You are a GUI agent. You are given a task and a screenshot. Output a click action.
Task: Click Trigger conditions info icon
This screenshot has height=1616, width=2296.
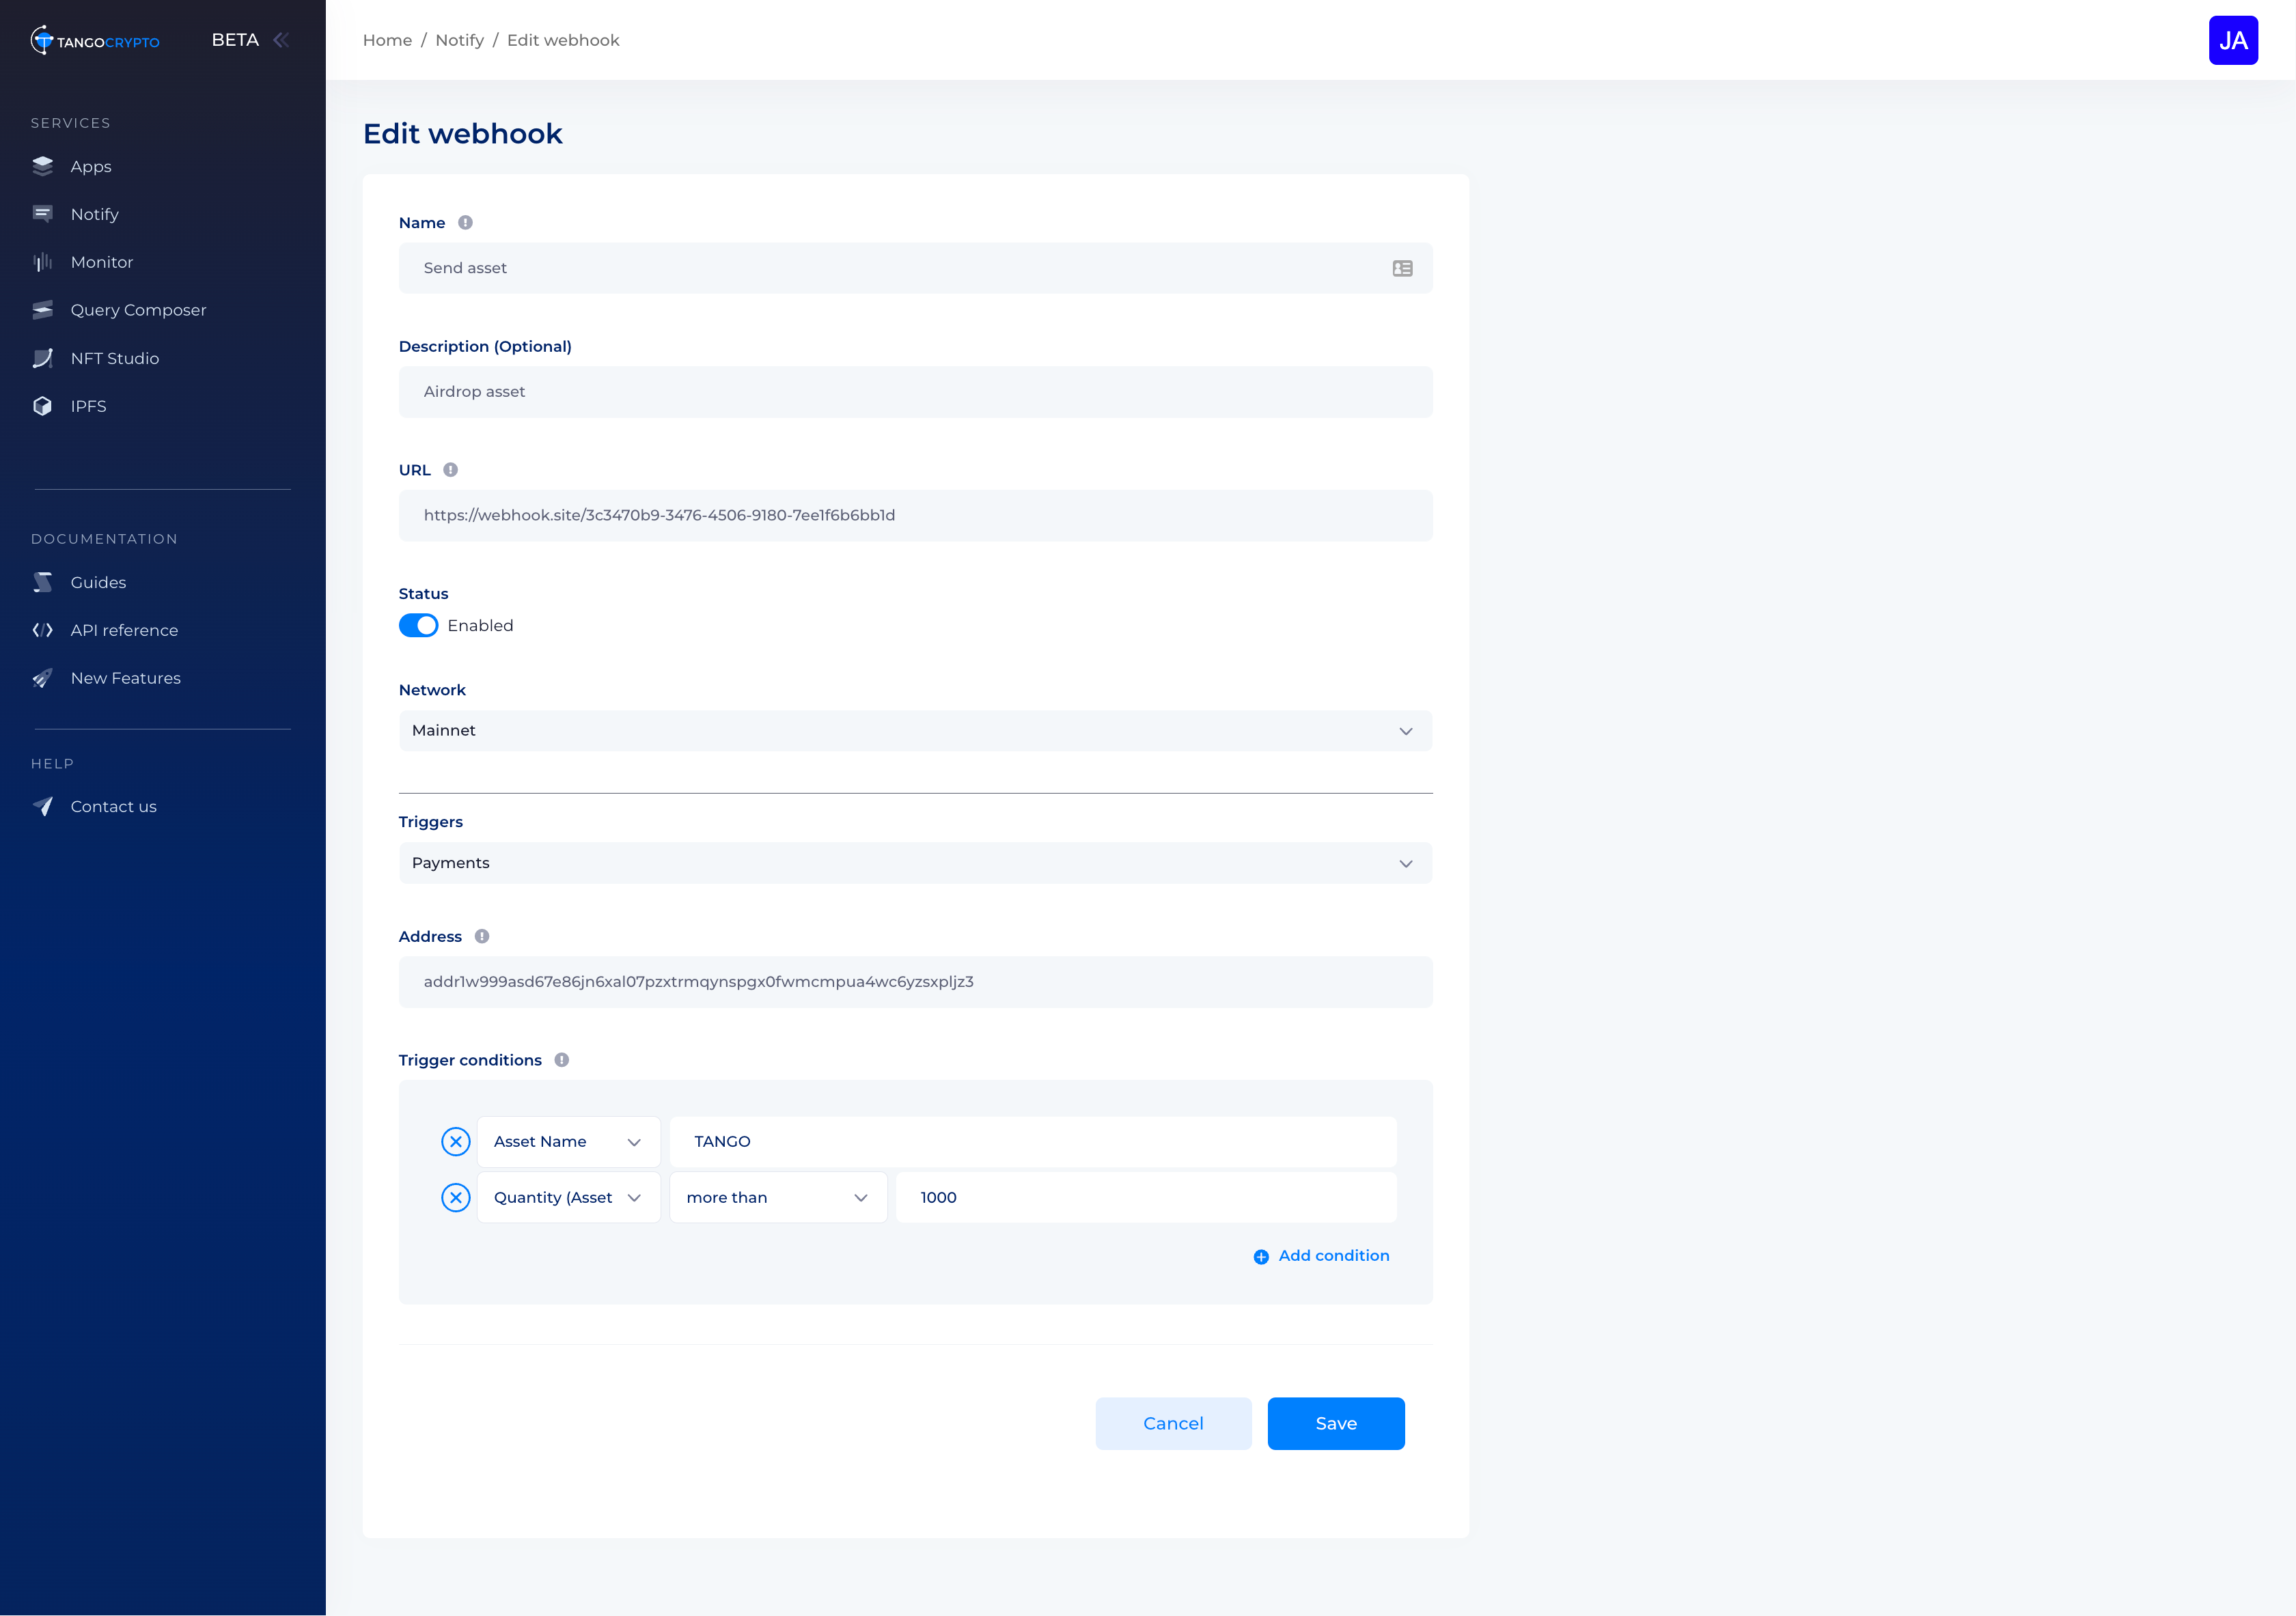[562, 1060]
